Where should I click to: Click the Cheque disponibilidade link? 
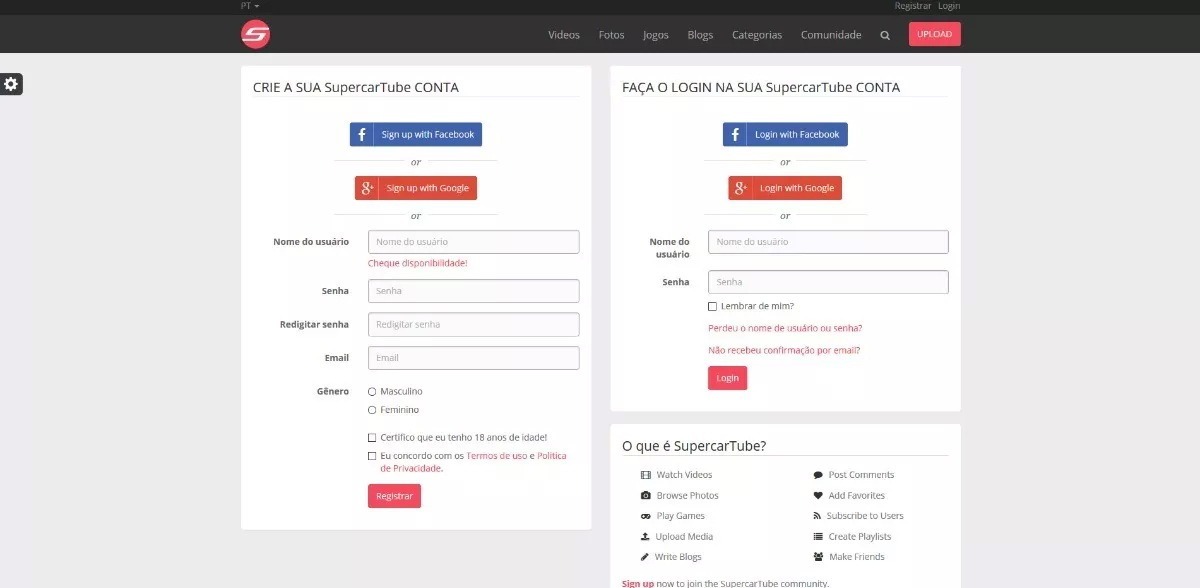(x=418, y=263)
